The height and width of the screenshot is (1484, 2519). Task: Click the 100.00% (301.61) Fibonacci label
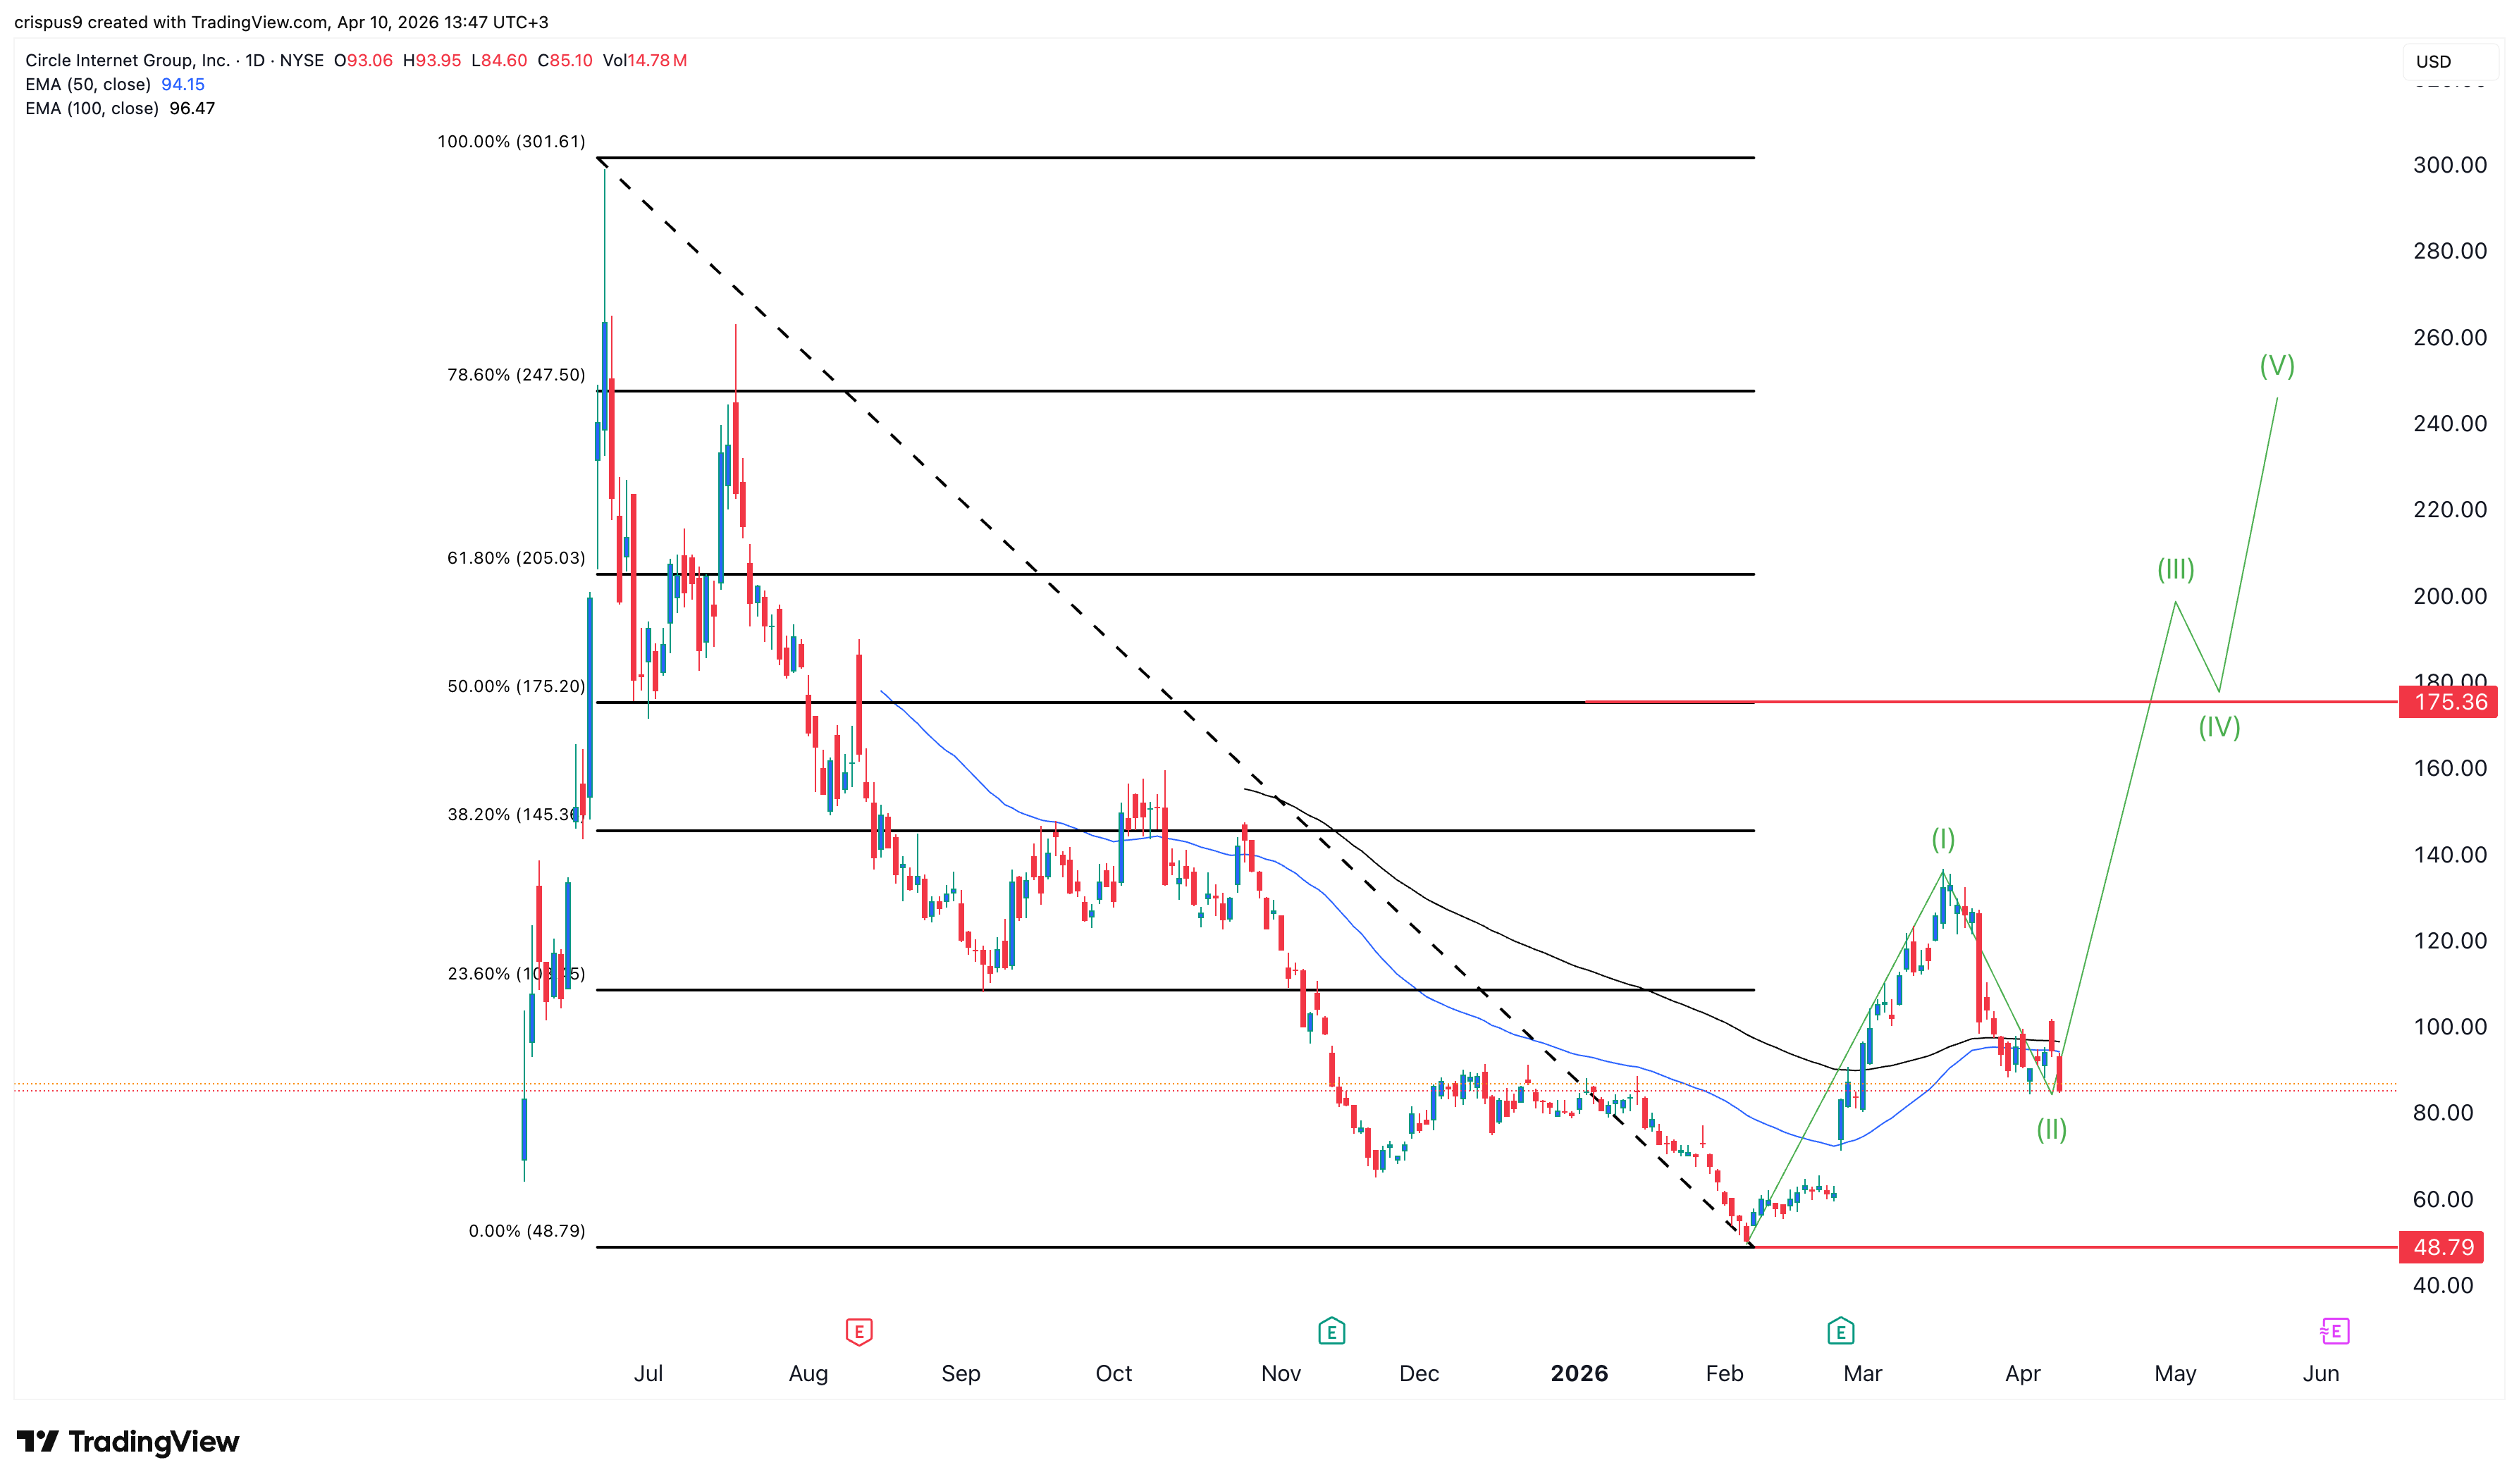tap(511, 142)
